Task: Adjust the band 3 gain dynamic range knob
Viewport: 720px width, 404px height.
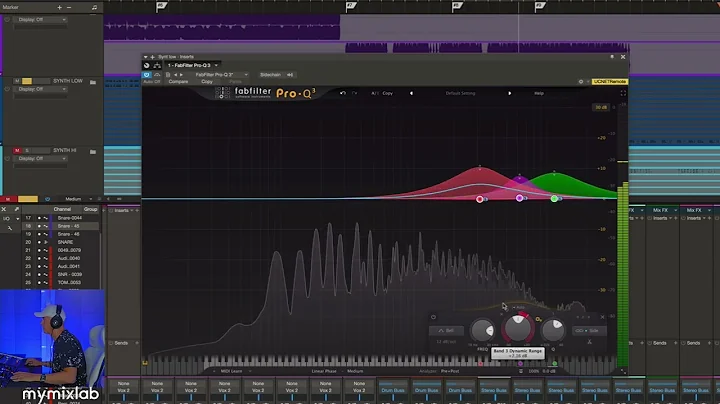Action: coord(518,328)
